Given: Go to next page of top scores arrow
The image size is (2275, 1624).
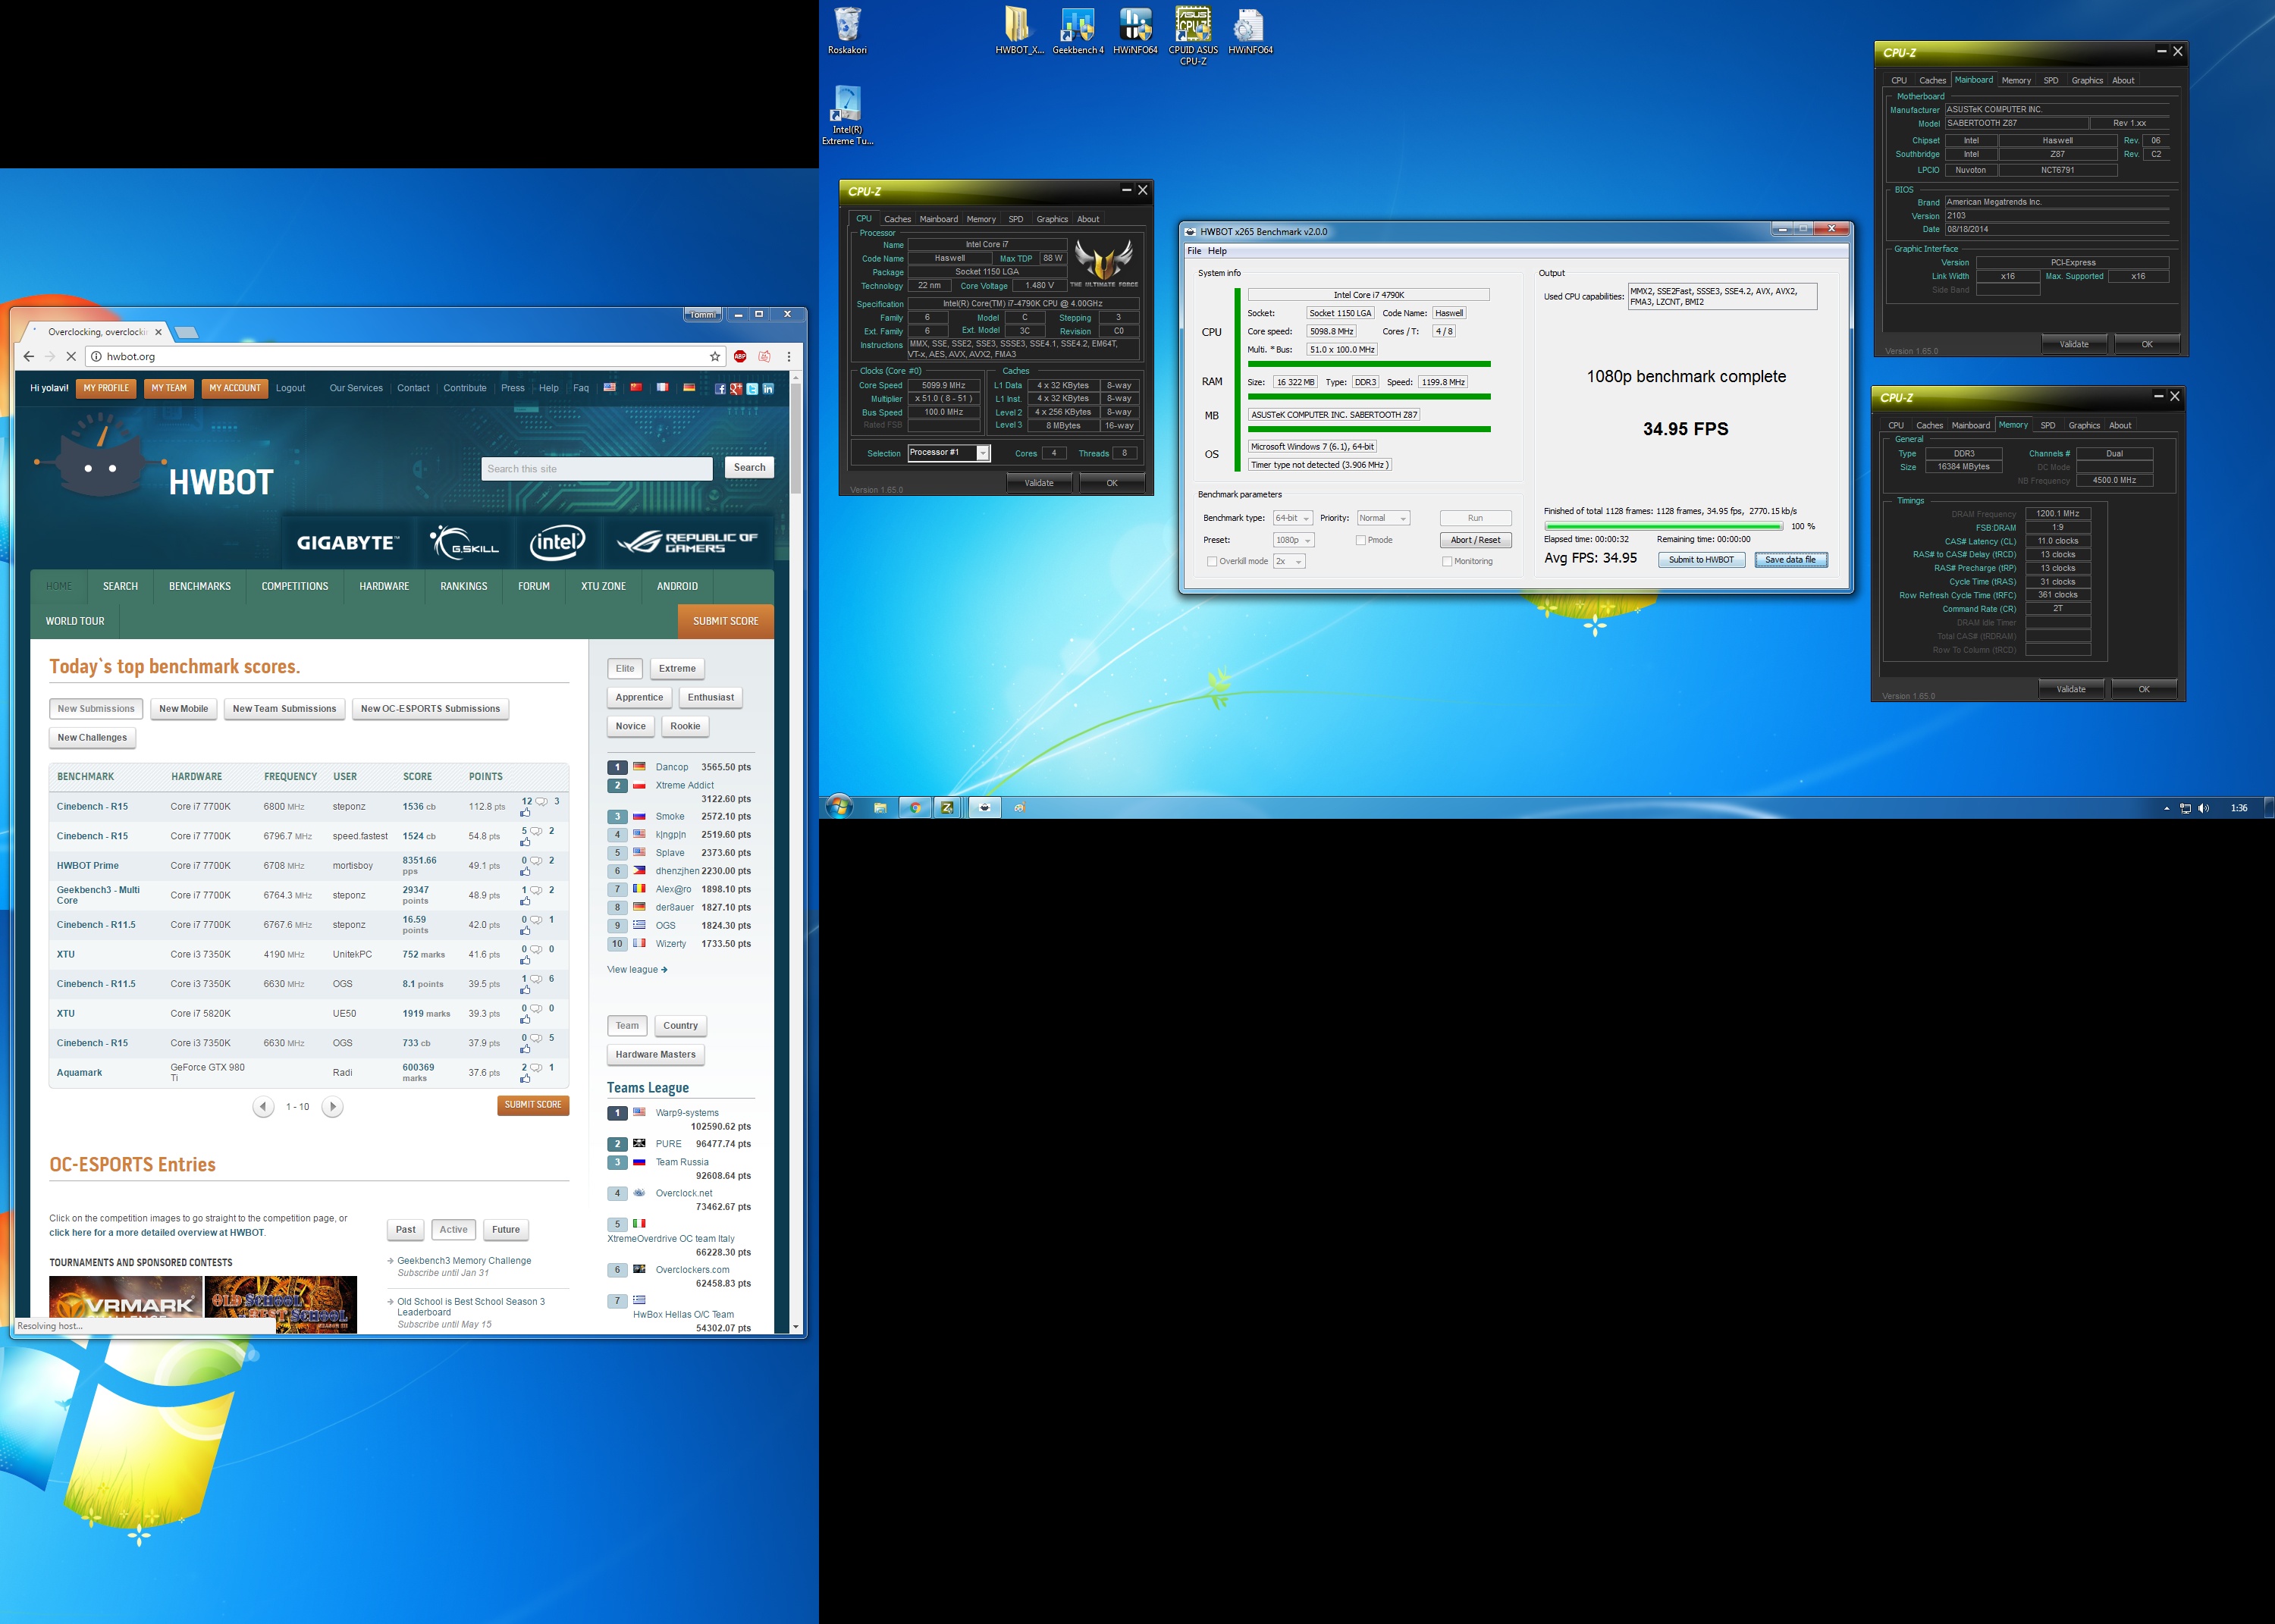Looking at the screenshot, I should [333, 1107].
